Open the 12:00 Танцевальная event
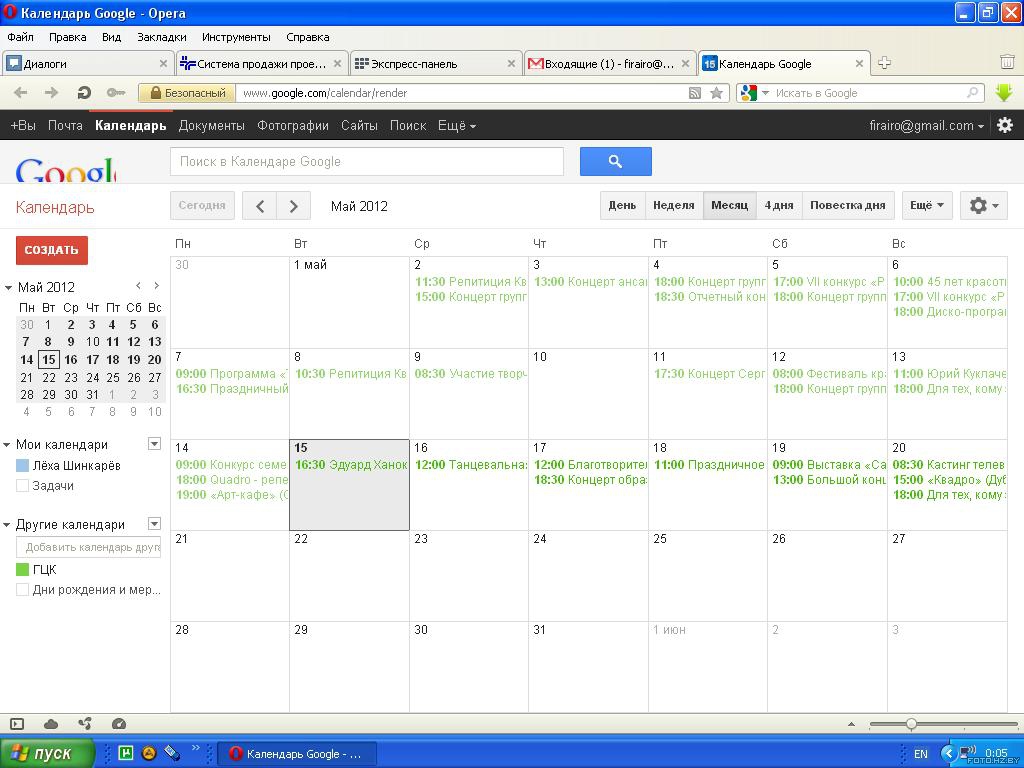The width and height of the screenshot is (1024, 768). [x=471, y=465]
